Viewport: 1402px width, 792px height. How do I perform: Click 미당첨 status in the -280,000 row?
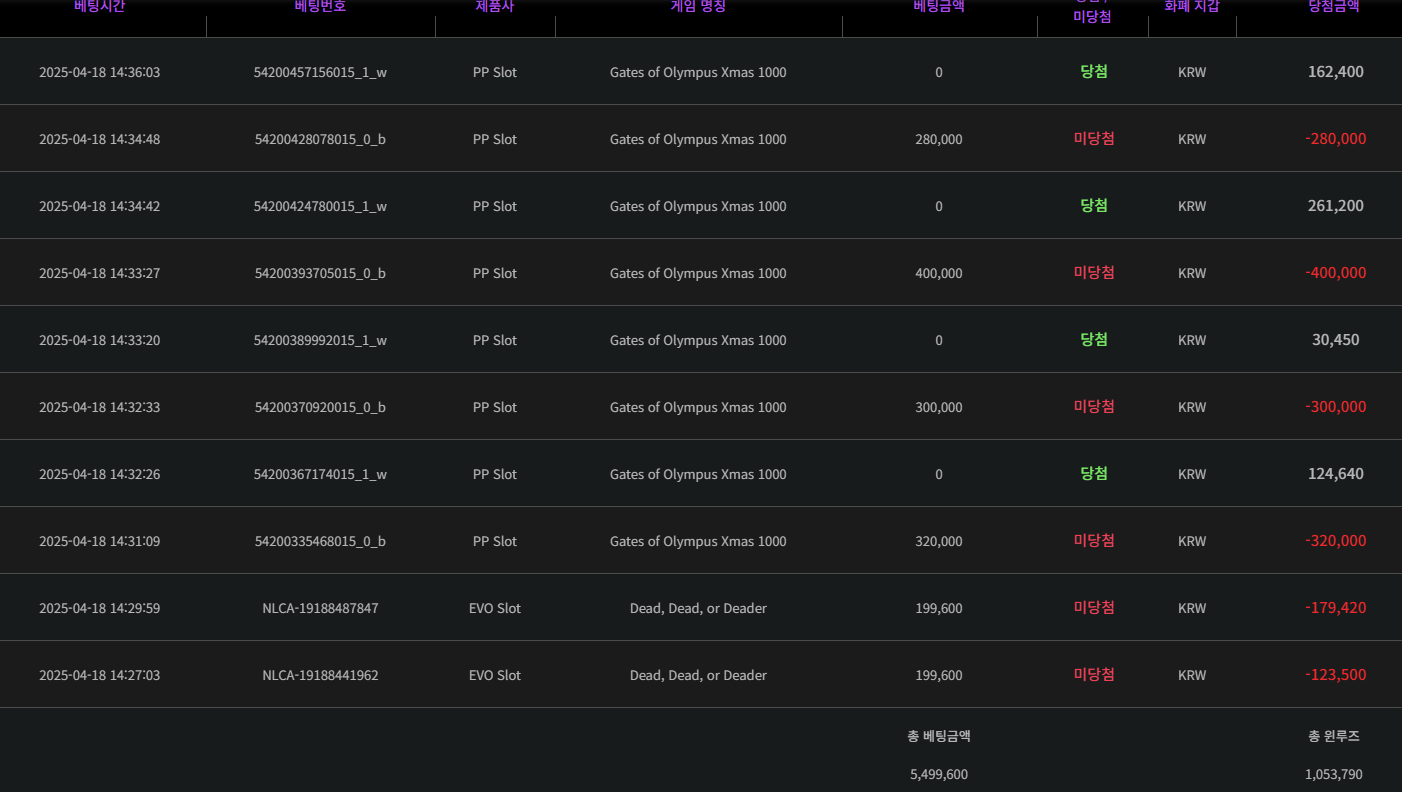coord(1094,138)
